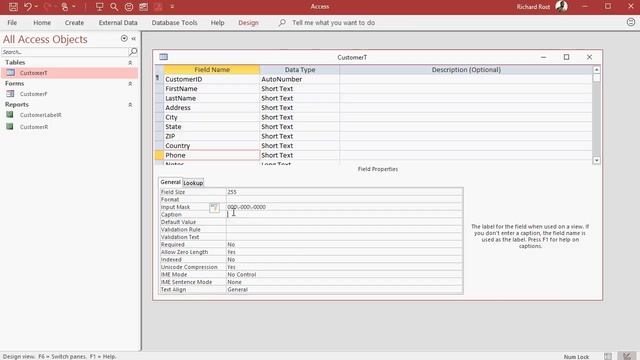This screenshot has width=640, height=360.
Task: Open the Undo history dropdown arrow
Action: 36,7
